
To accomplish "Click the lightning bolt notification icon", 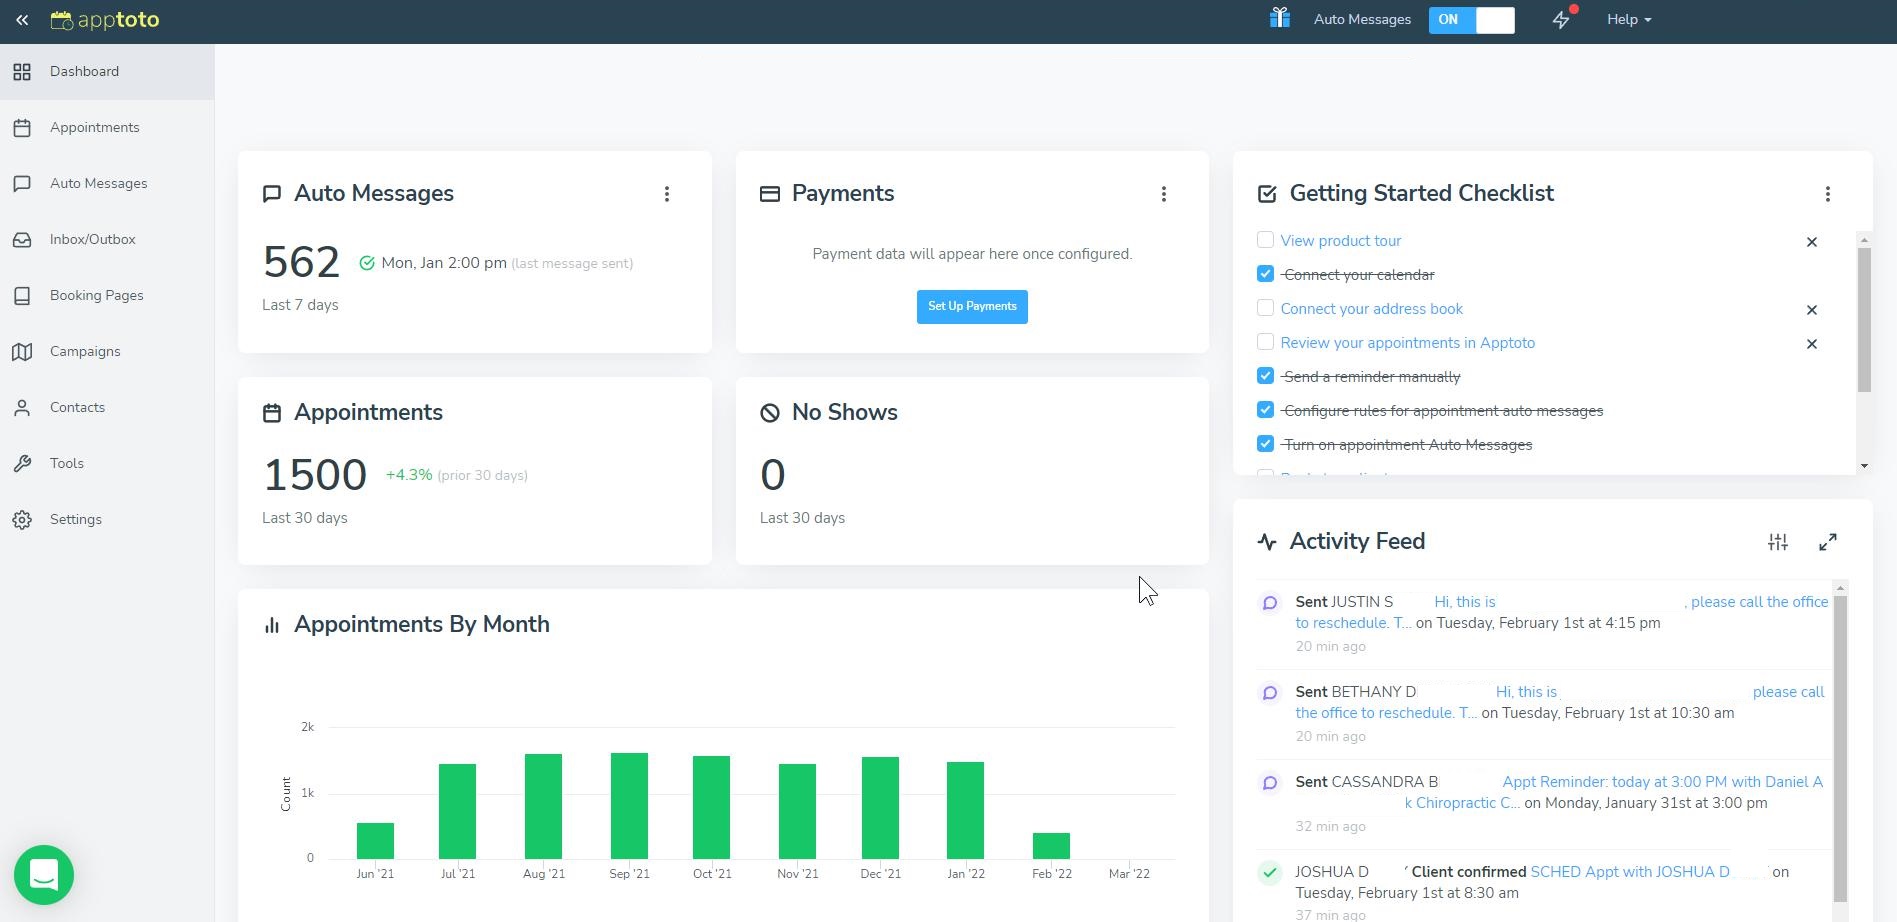I will 1561,19.
